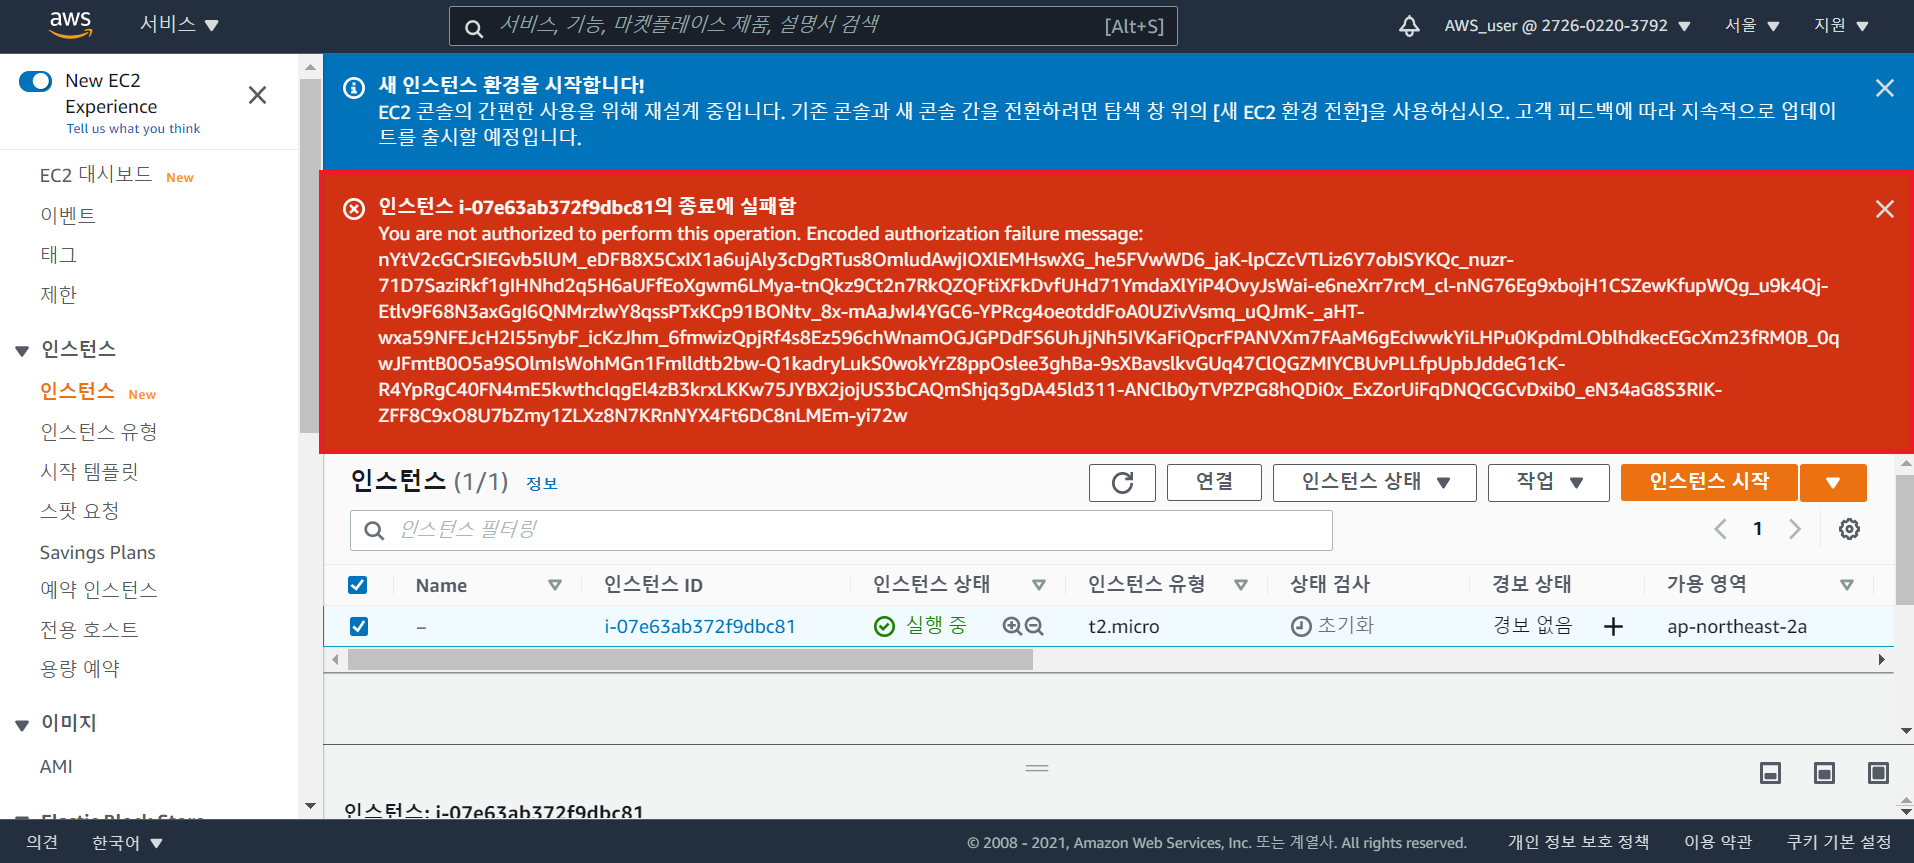Click the initializing status clock icon

point(1301,627)
